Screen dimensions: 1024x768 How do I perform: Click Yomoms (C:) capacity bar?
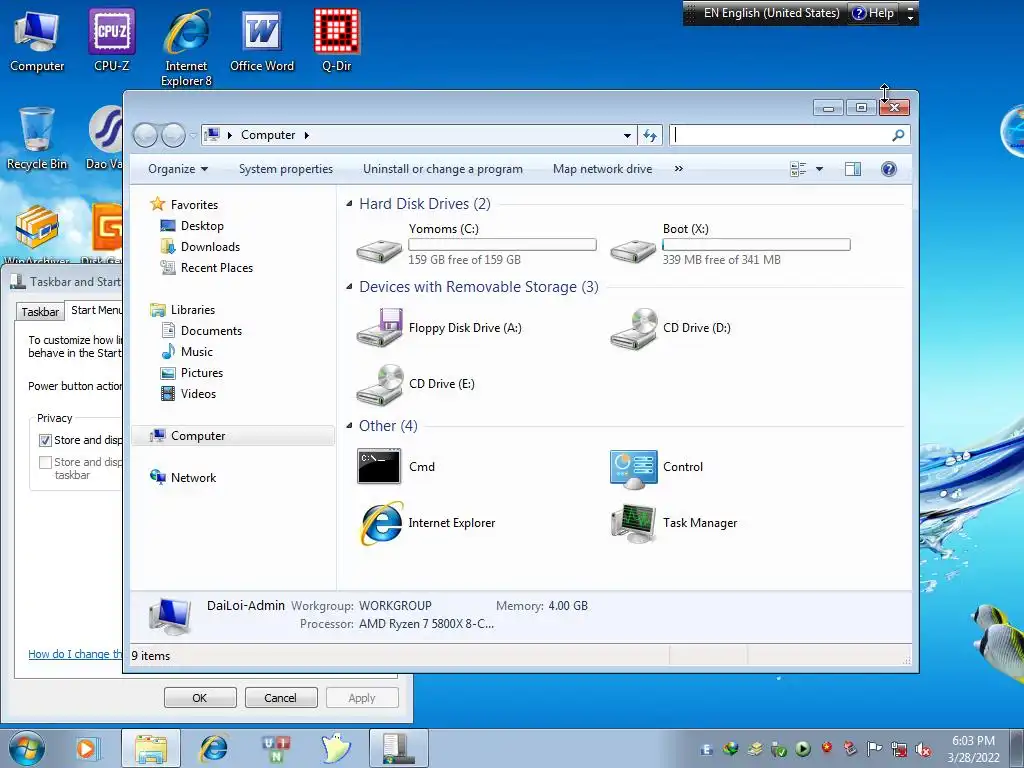[x=502, y=245]
